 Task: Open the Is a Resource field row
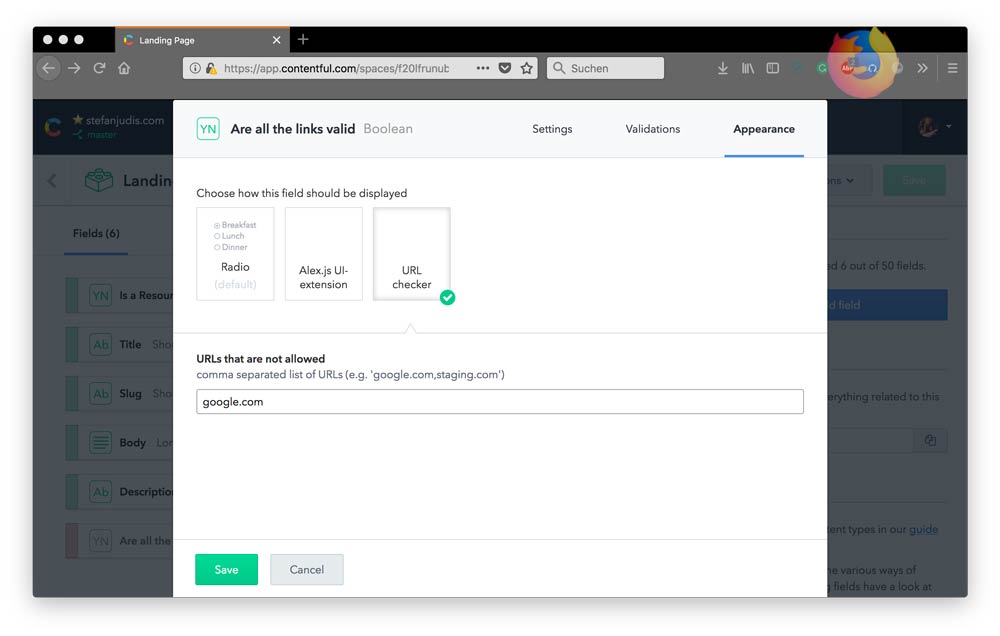tap(120, 295)
